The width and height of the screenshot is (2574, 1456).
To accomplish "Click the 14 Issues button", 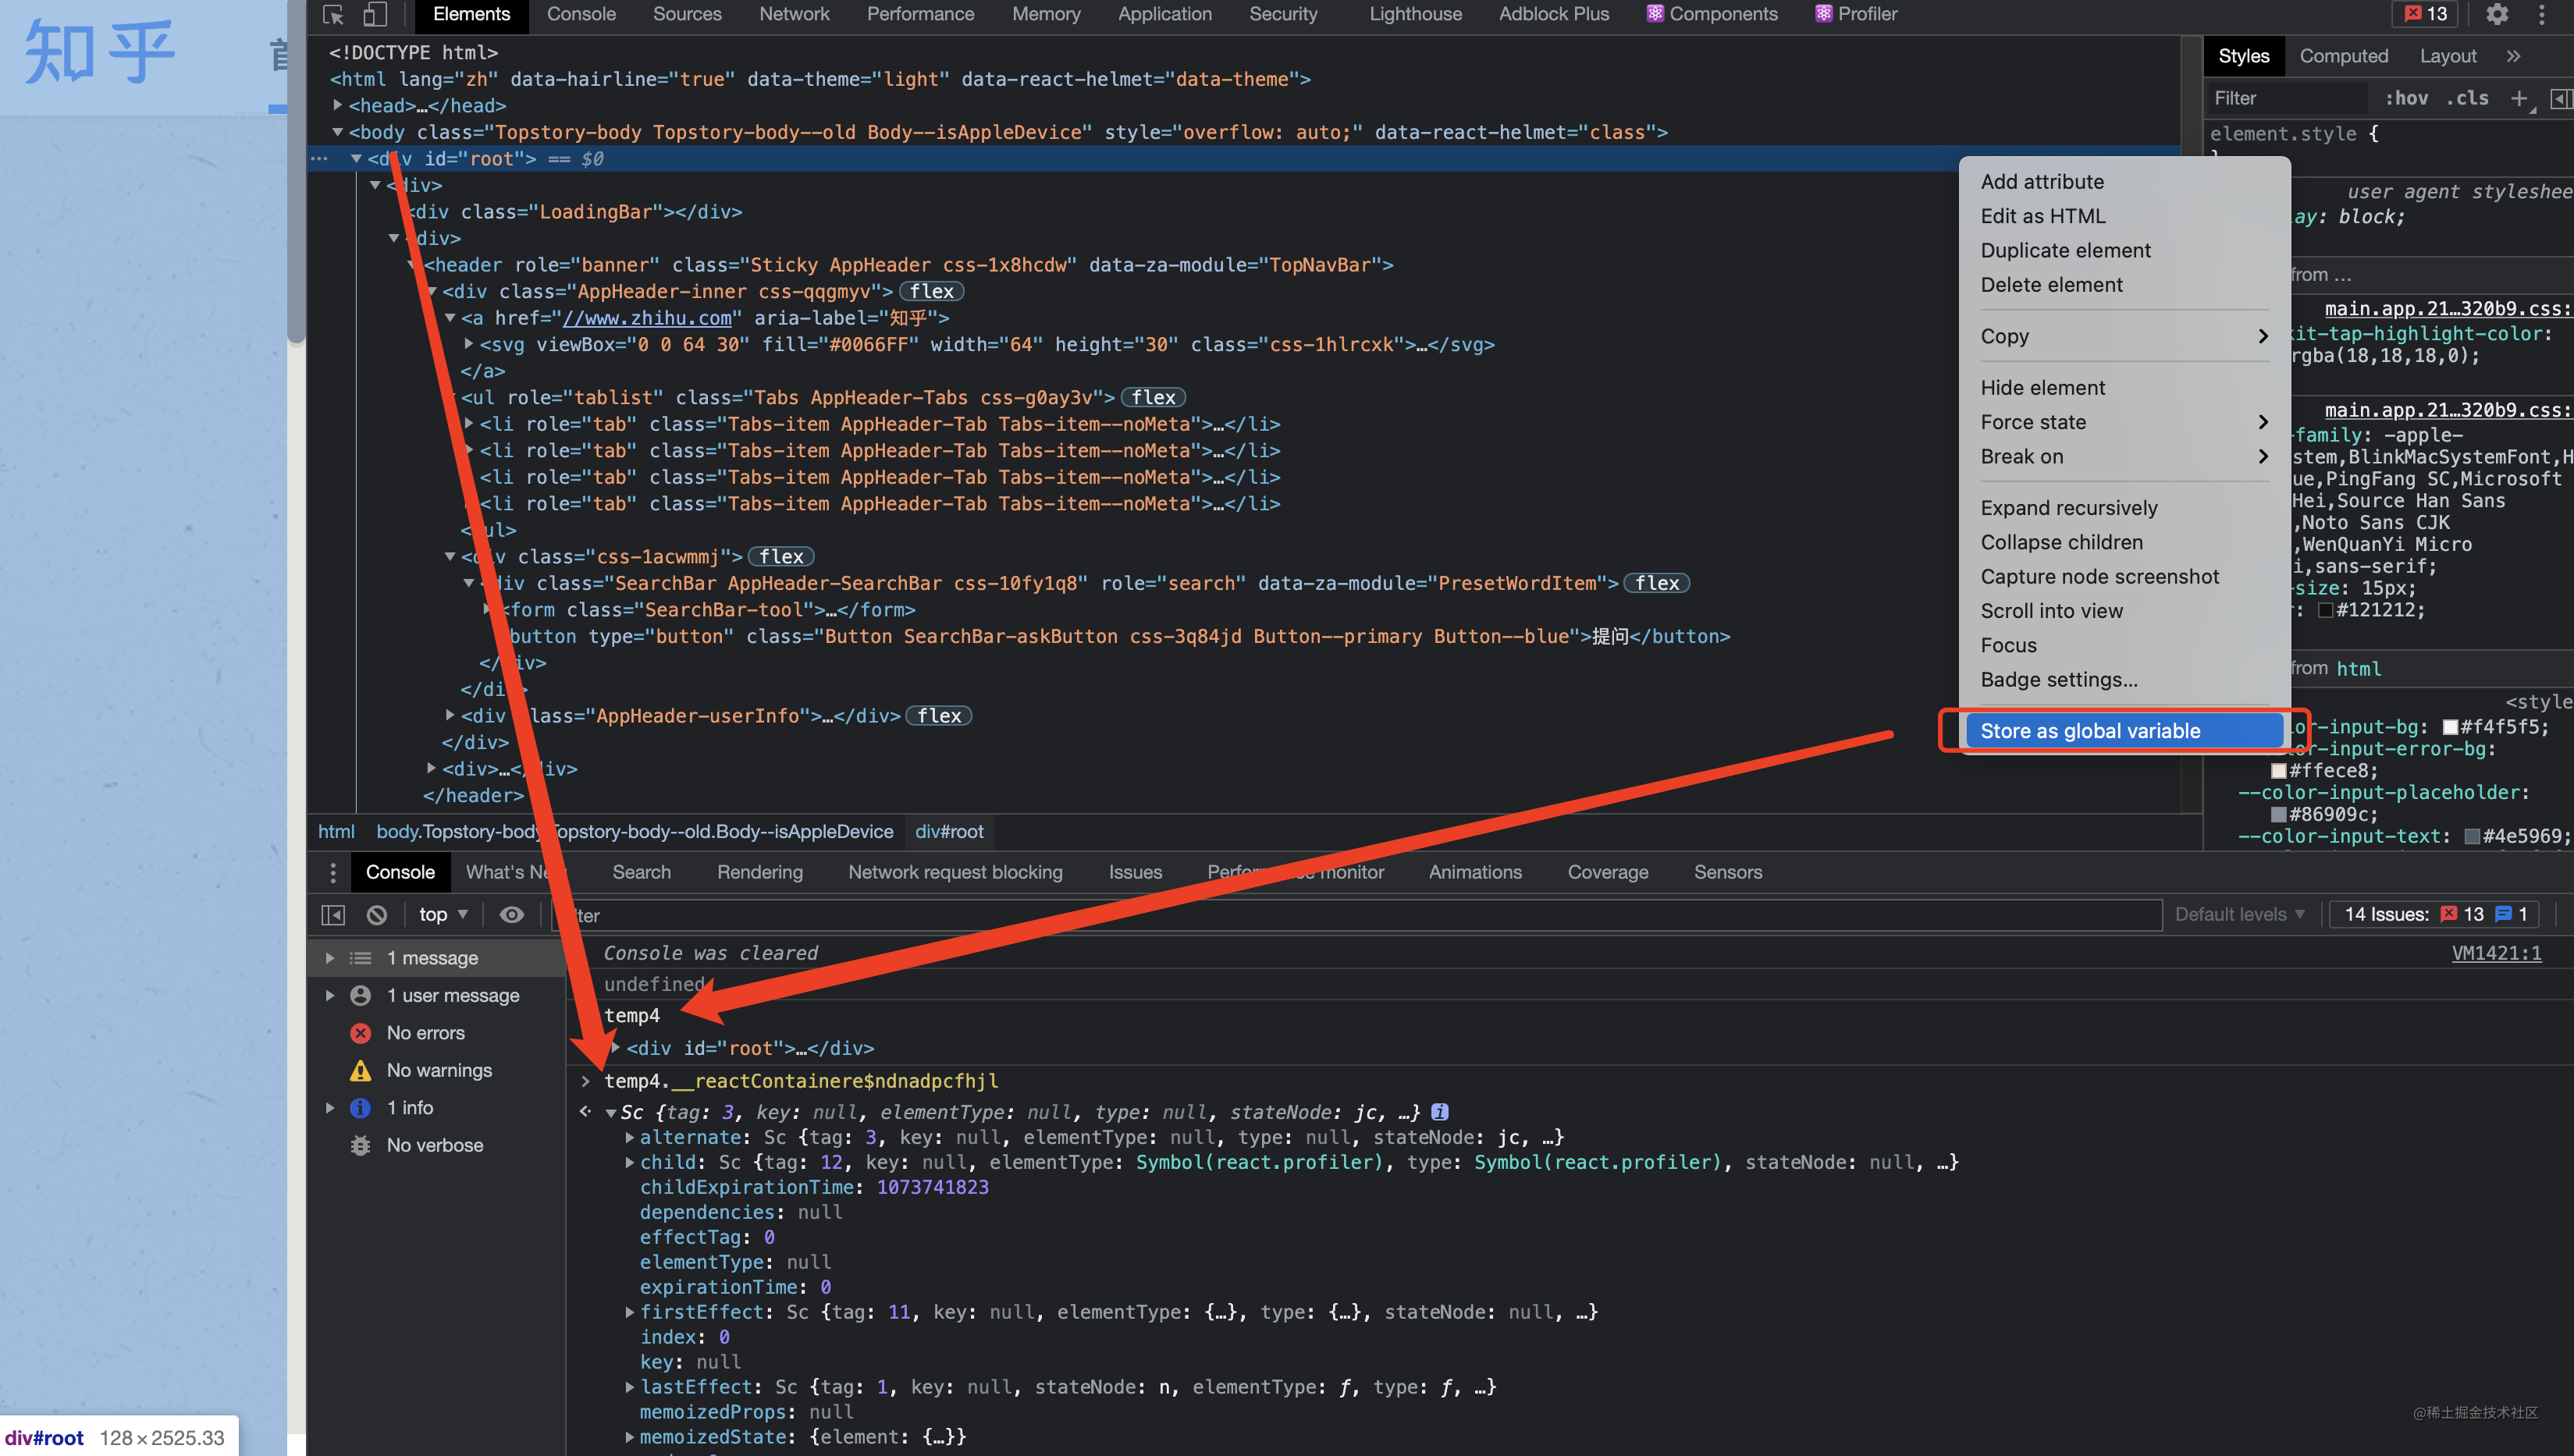I will [x=2436, y=914].
